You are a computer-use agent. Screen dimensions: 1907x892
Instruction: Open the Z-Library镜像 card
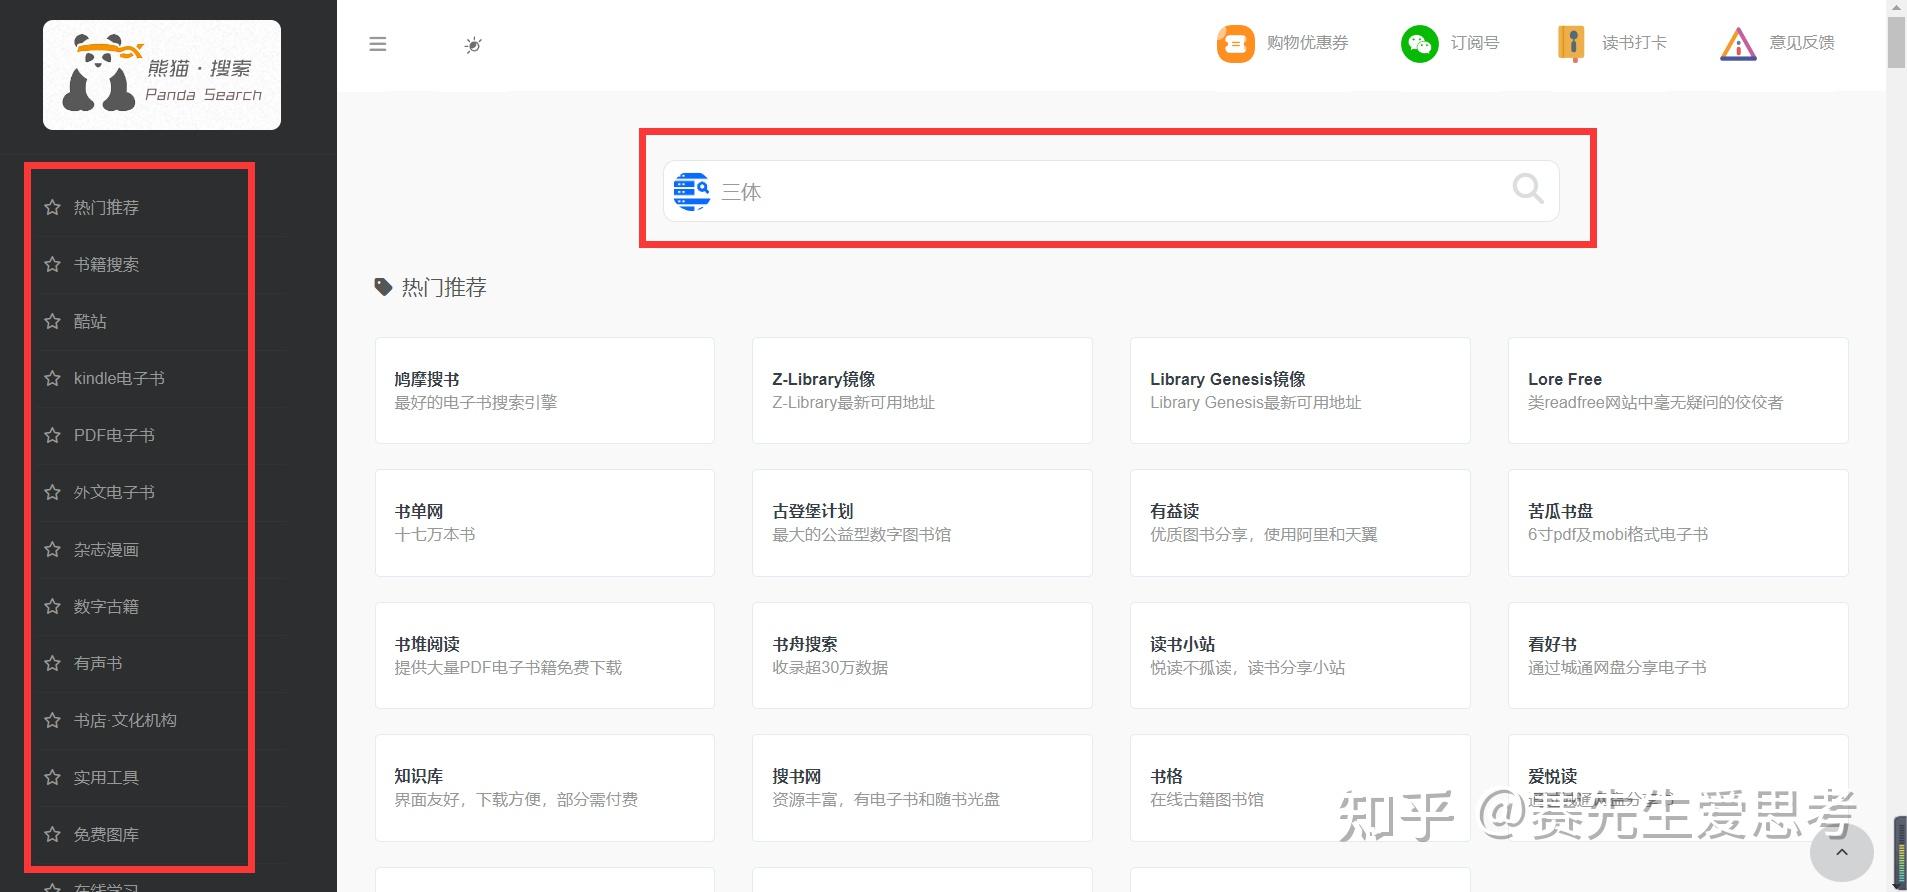tap(921, 390)
